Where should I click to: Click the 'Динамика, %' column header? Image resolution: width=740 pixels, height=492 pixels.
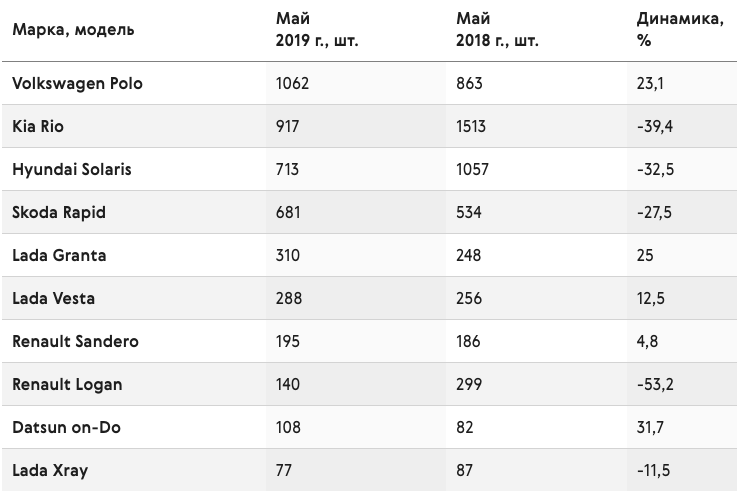[x=680, y=29]
